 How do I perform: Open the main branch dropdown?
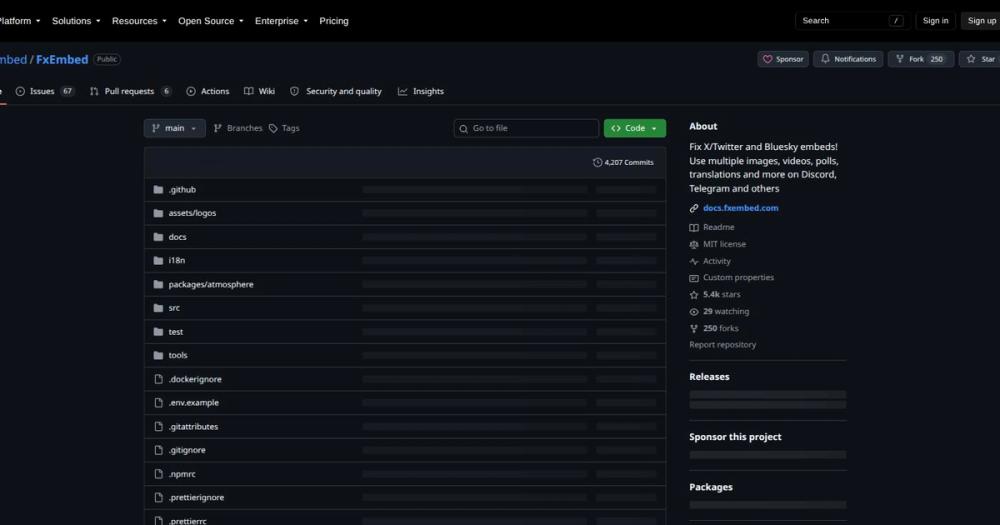click(x=174, y=128)
